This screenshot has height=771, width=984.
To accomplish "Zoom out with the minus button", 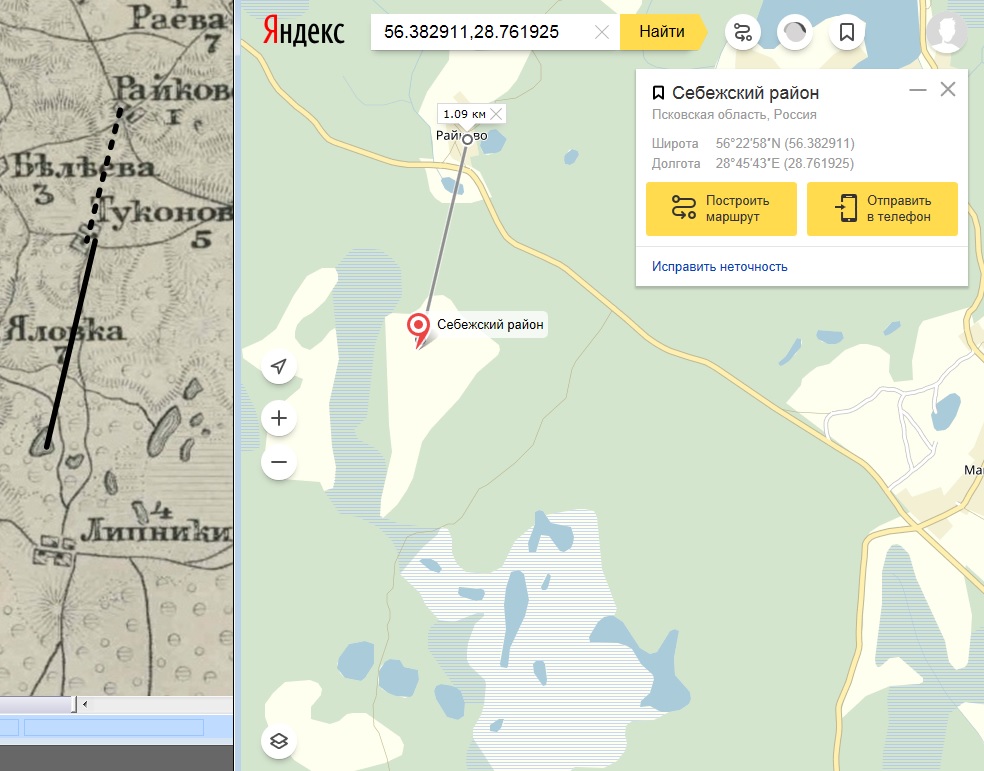I will (x=279, y=462).
